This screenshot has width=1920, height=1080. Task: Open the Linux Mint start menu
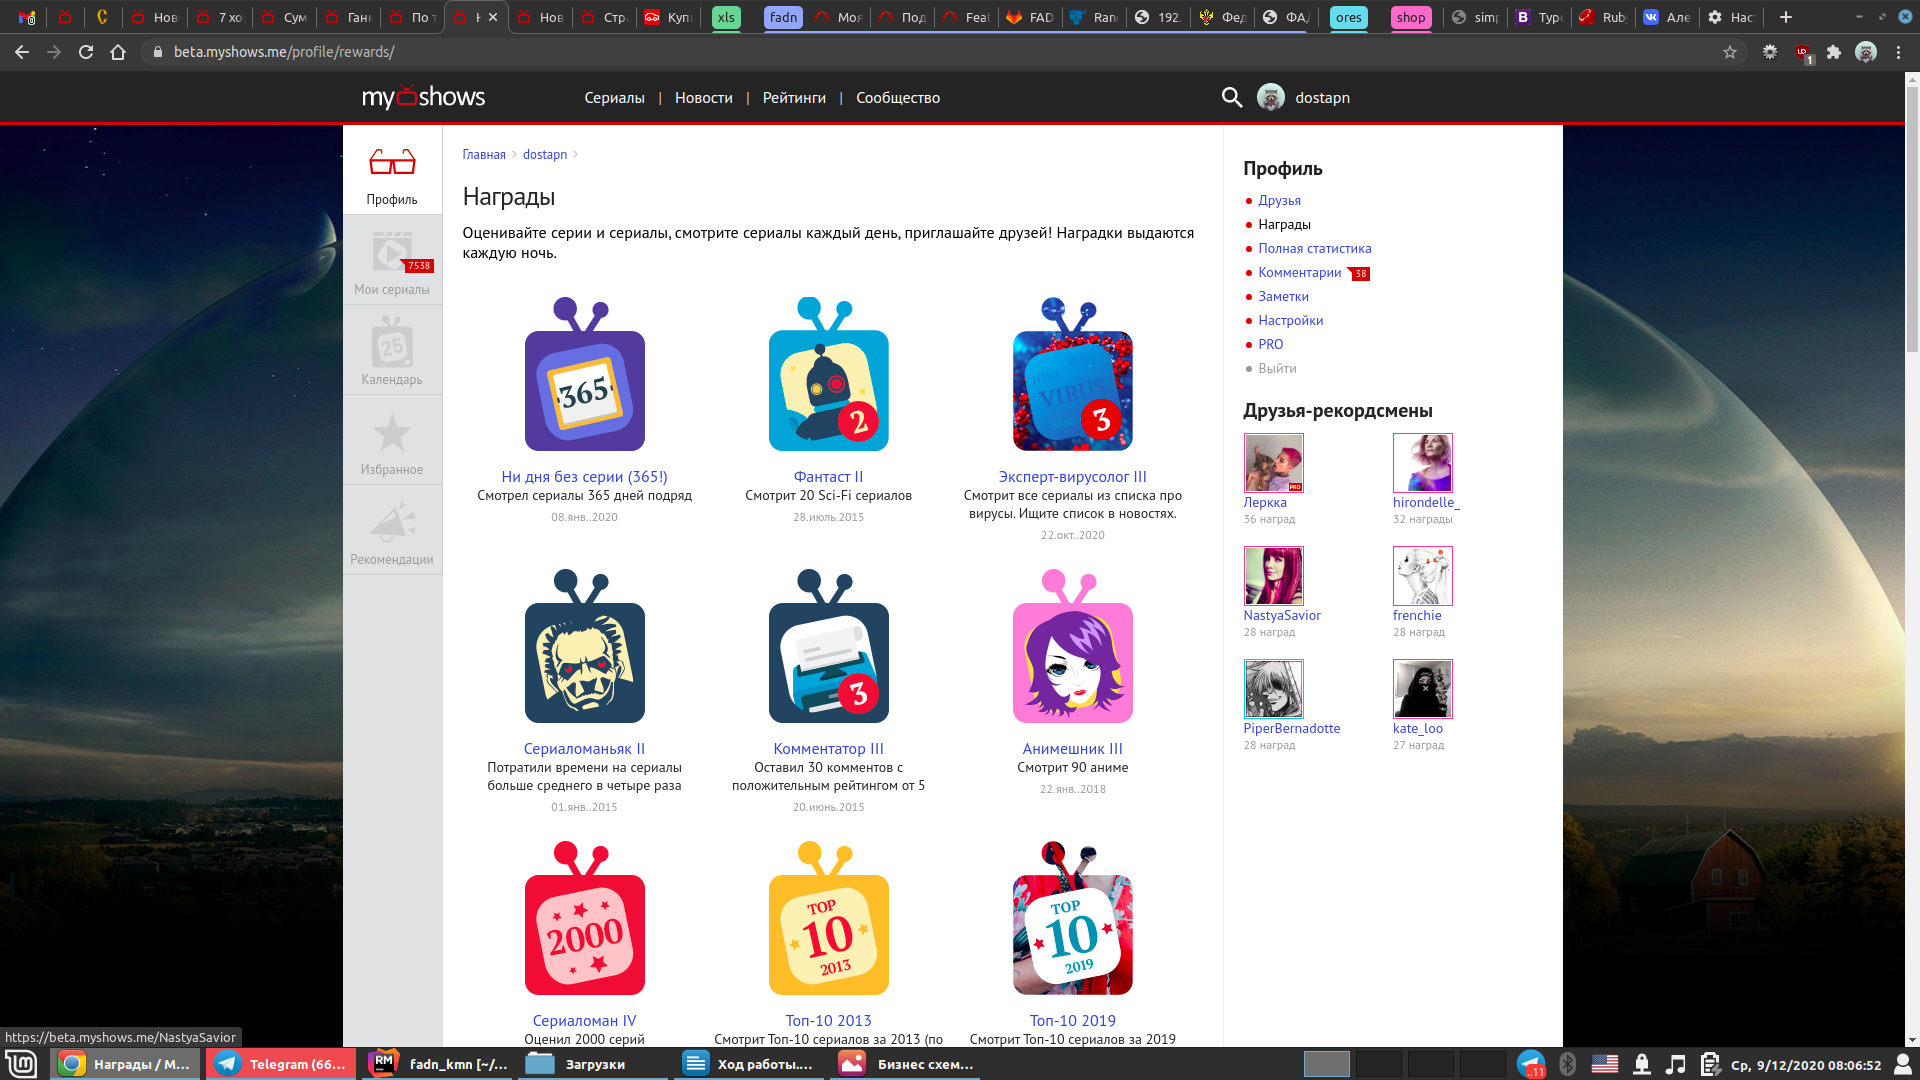click(x=21, y=1064)
